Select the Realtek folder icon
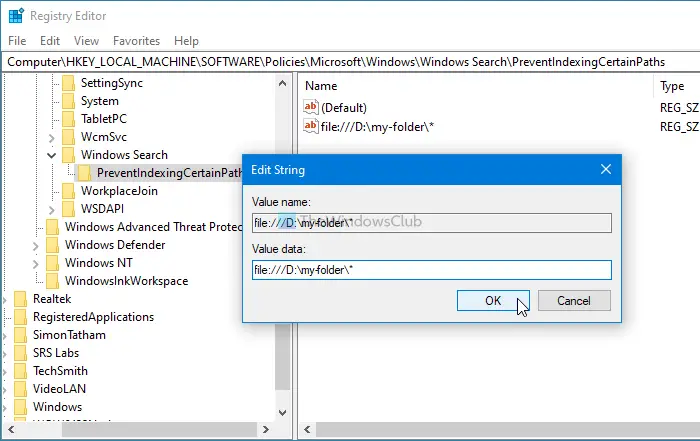Viewport: 700px width, 441px height. [x=21, y=299]
